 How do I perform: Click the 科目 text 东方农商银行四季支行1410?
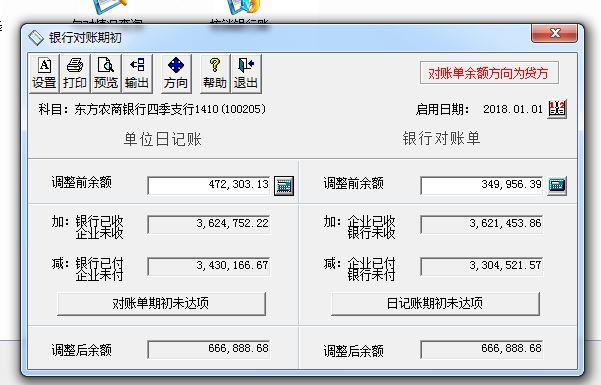tap(146, 109)
